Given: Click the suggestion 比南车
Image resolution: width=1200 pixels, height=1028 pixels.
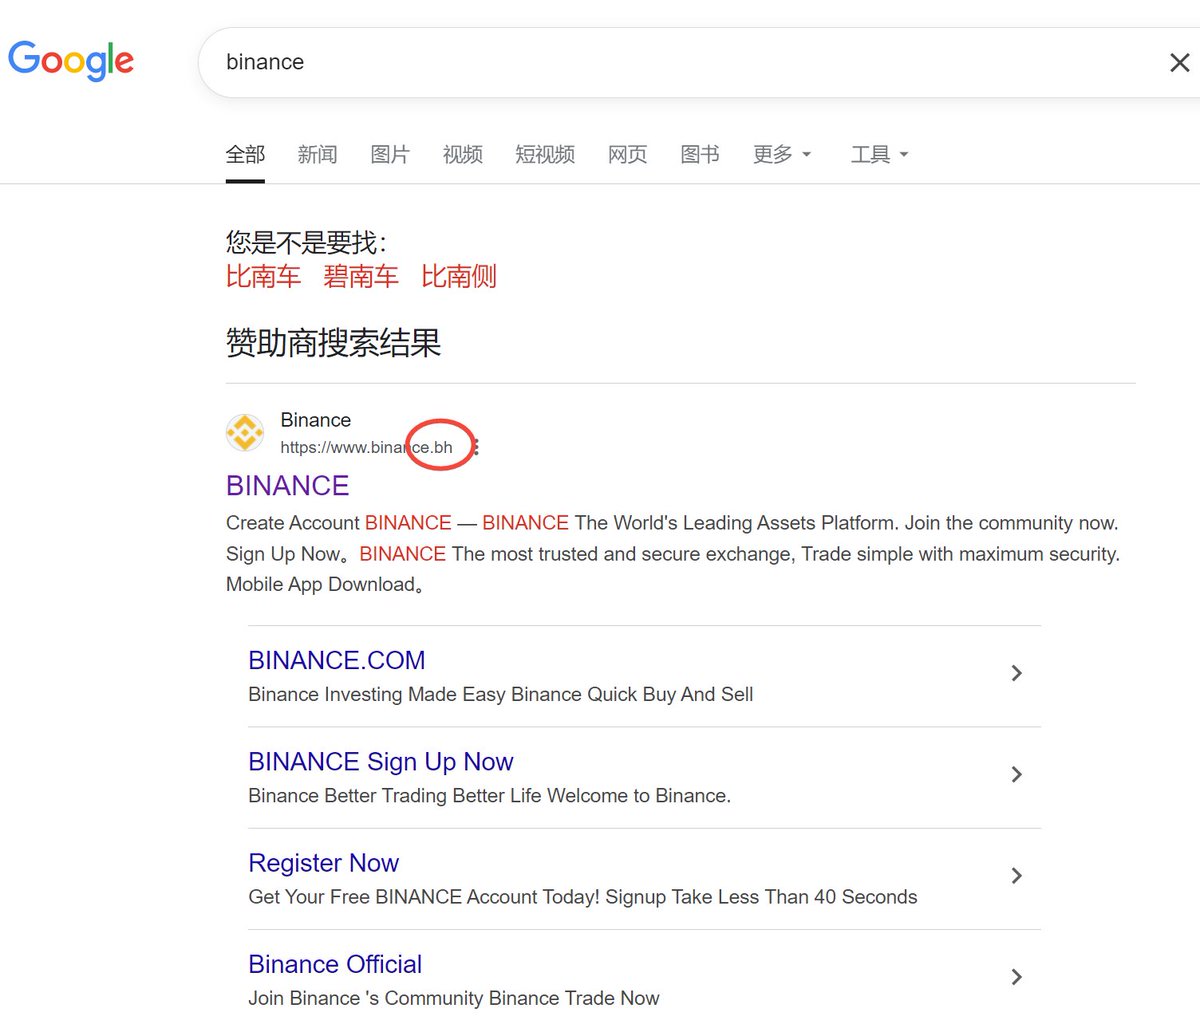Looking at the screenshot, I should [x=263, y=276].
